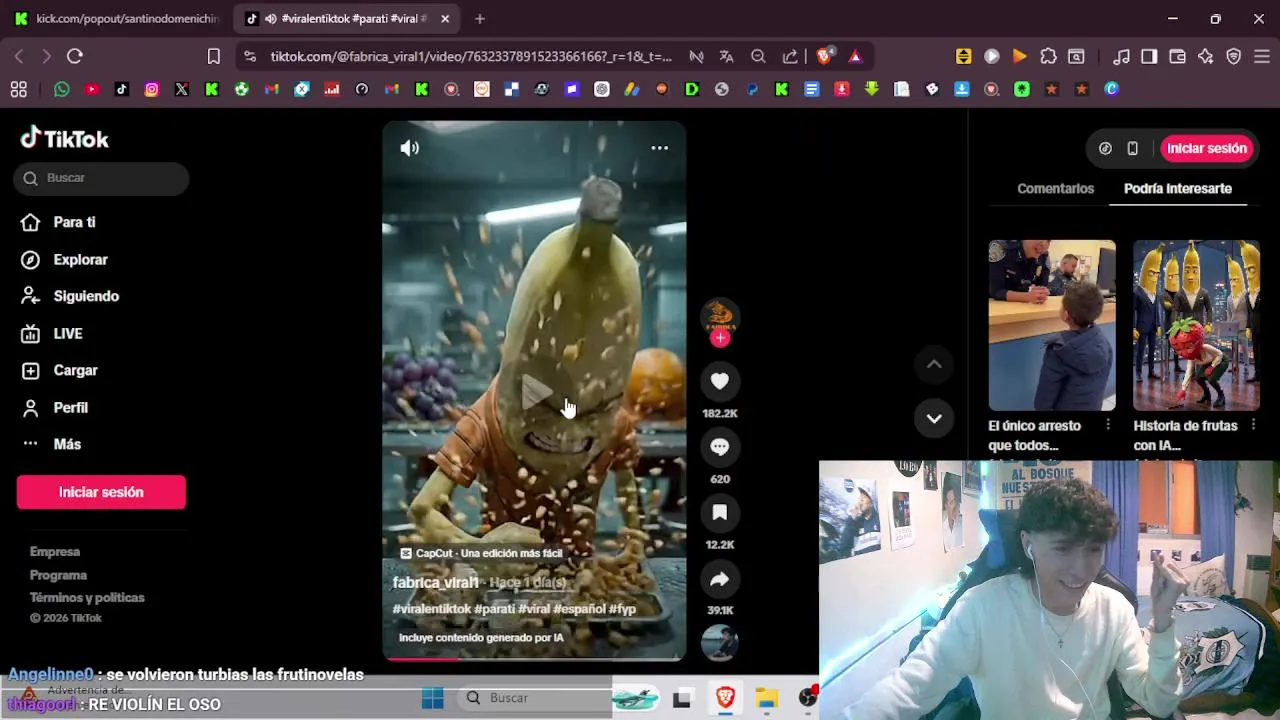This screenshot has height=720, width=1280.
Task: Click the #español hashtag
Action: 578,609
